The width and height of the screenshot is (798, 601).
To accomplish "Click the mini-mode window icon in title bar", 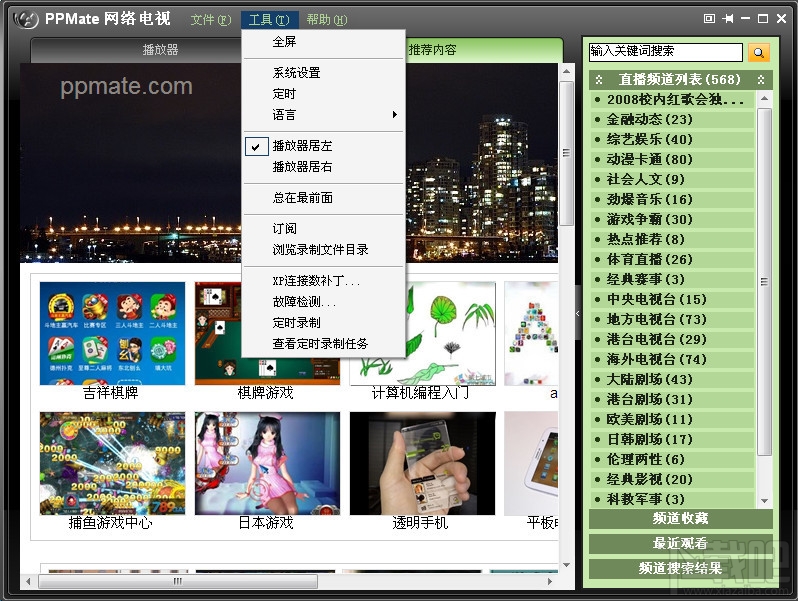I will (709, 18).
